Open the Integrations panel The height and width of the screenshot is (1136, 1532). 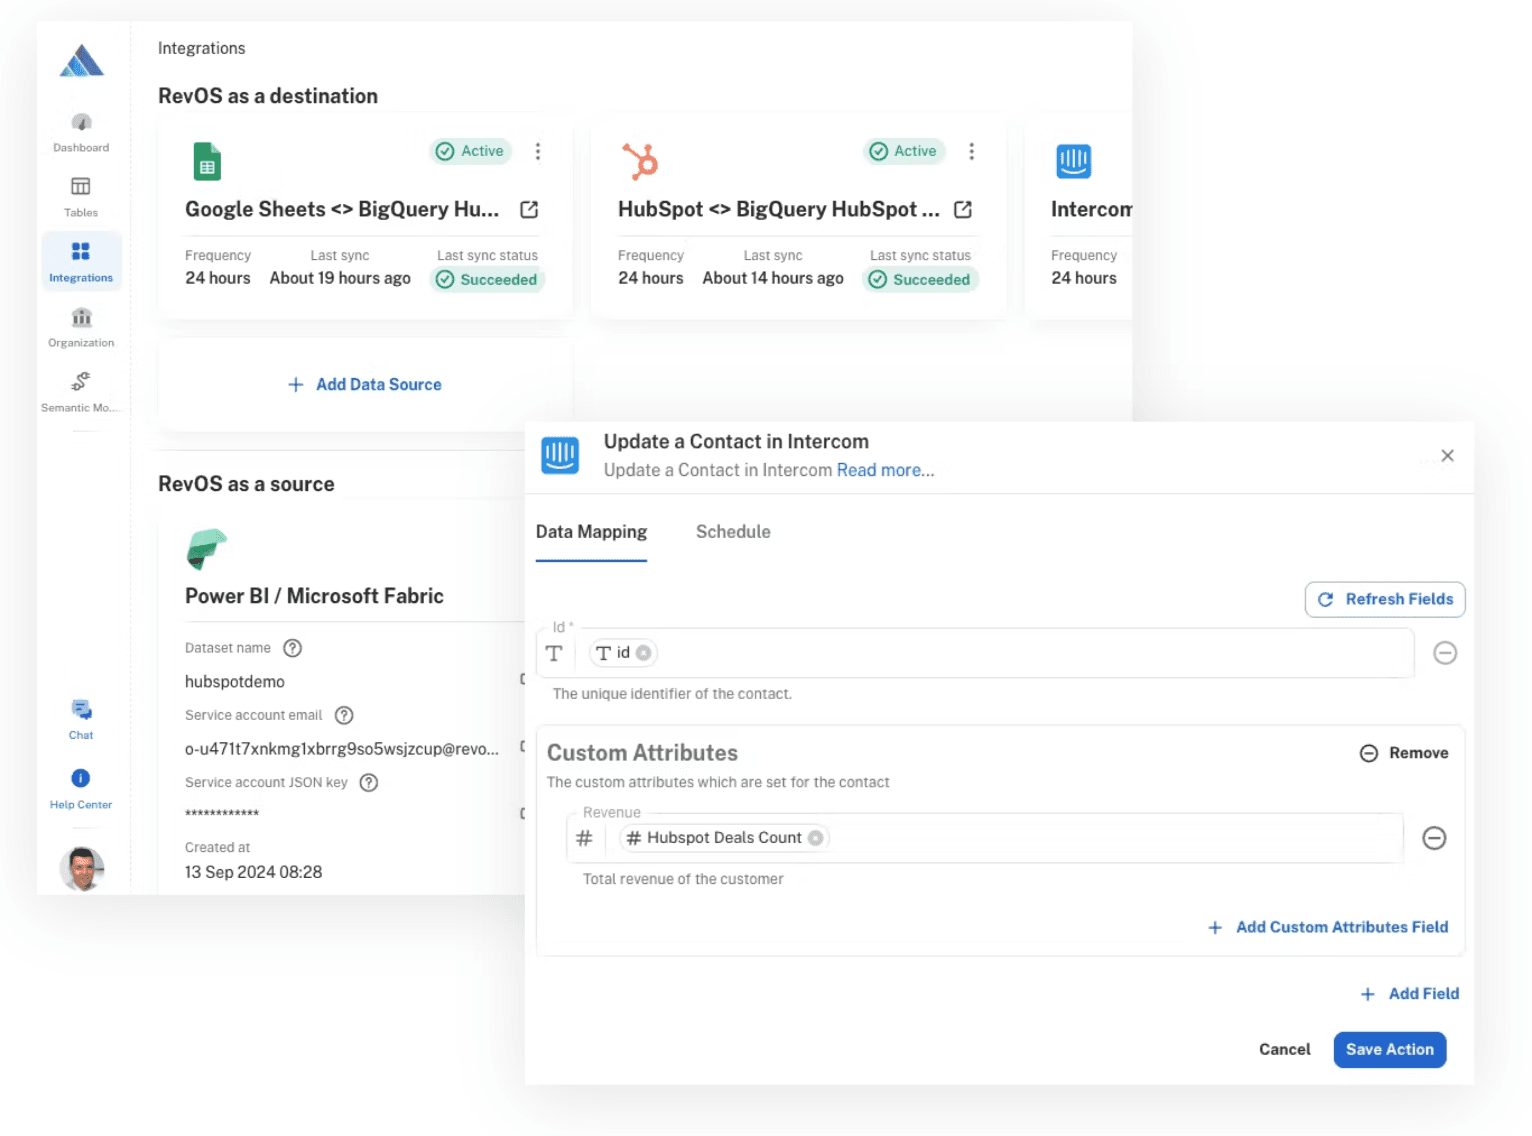pyautogui.click(x=80, y=261)
